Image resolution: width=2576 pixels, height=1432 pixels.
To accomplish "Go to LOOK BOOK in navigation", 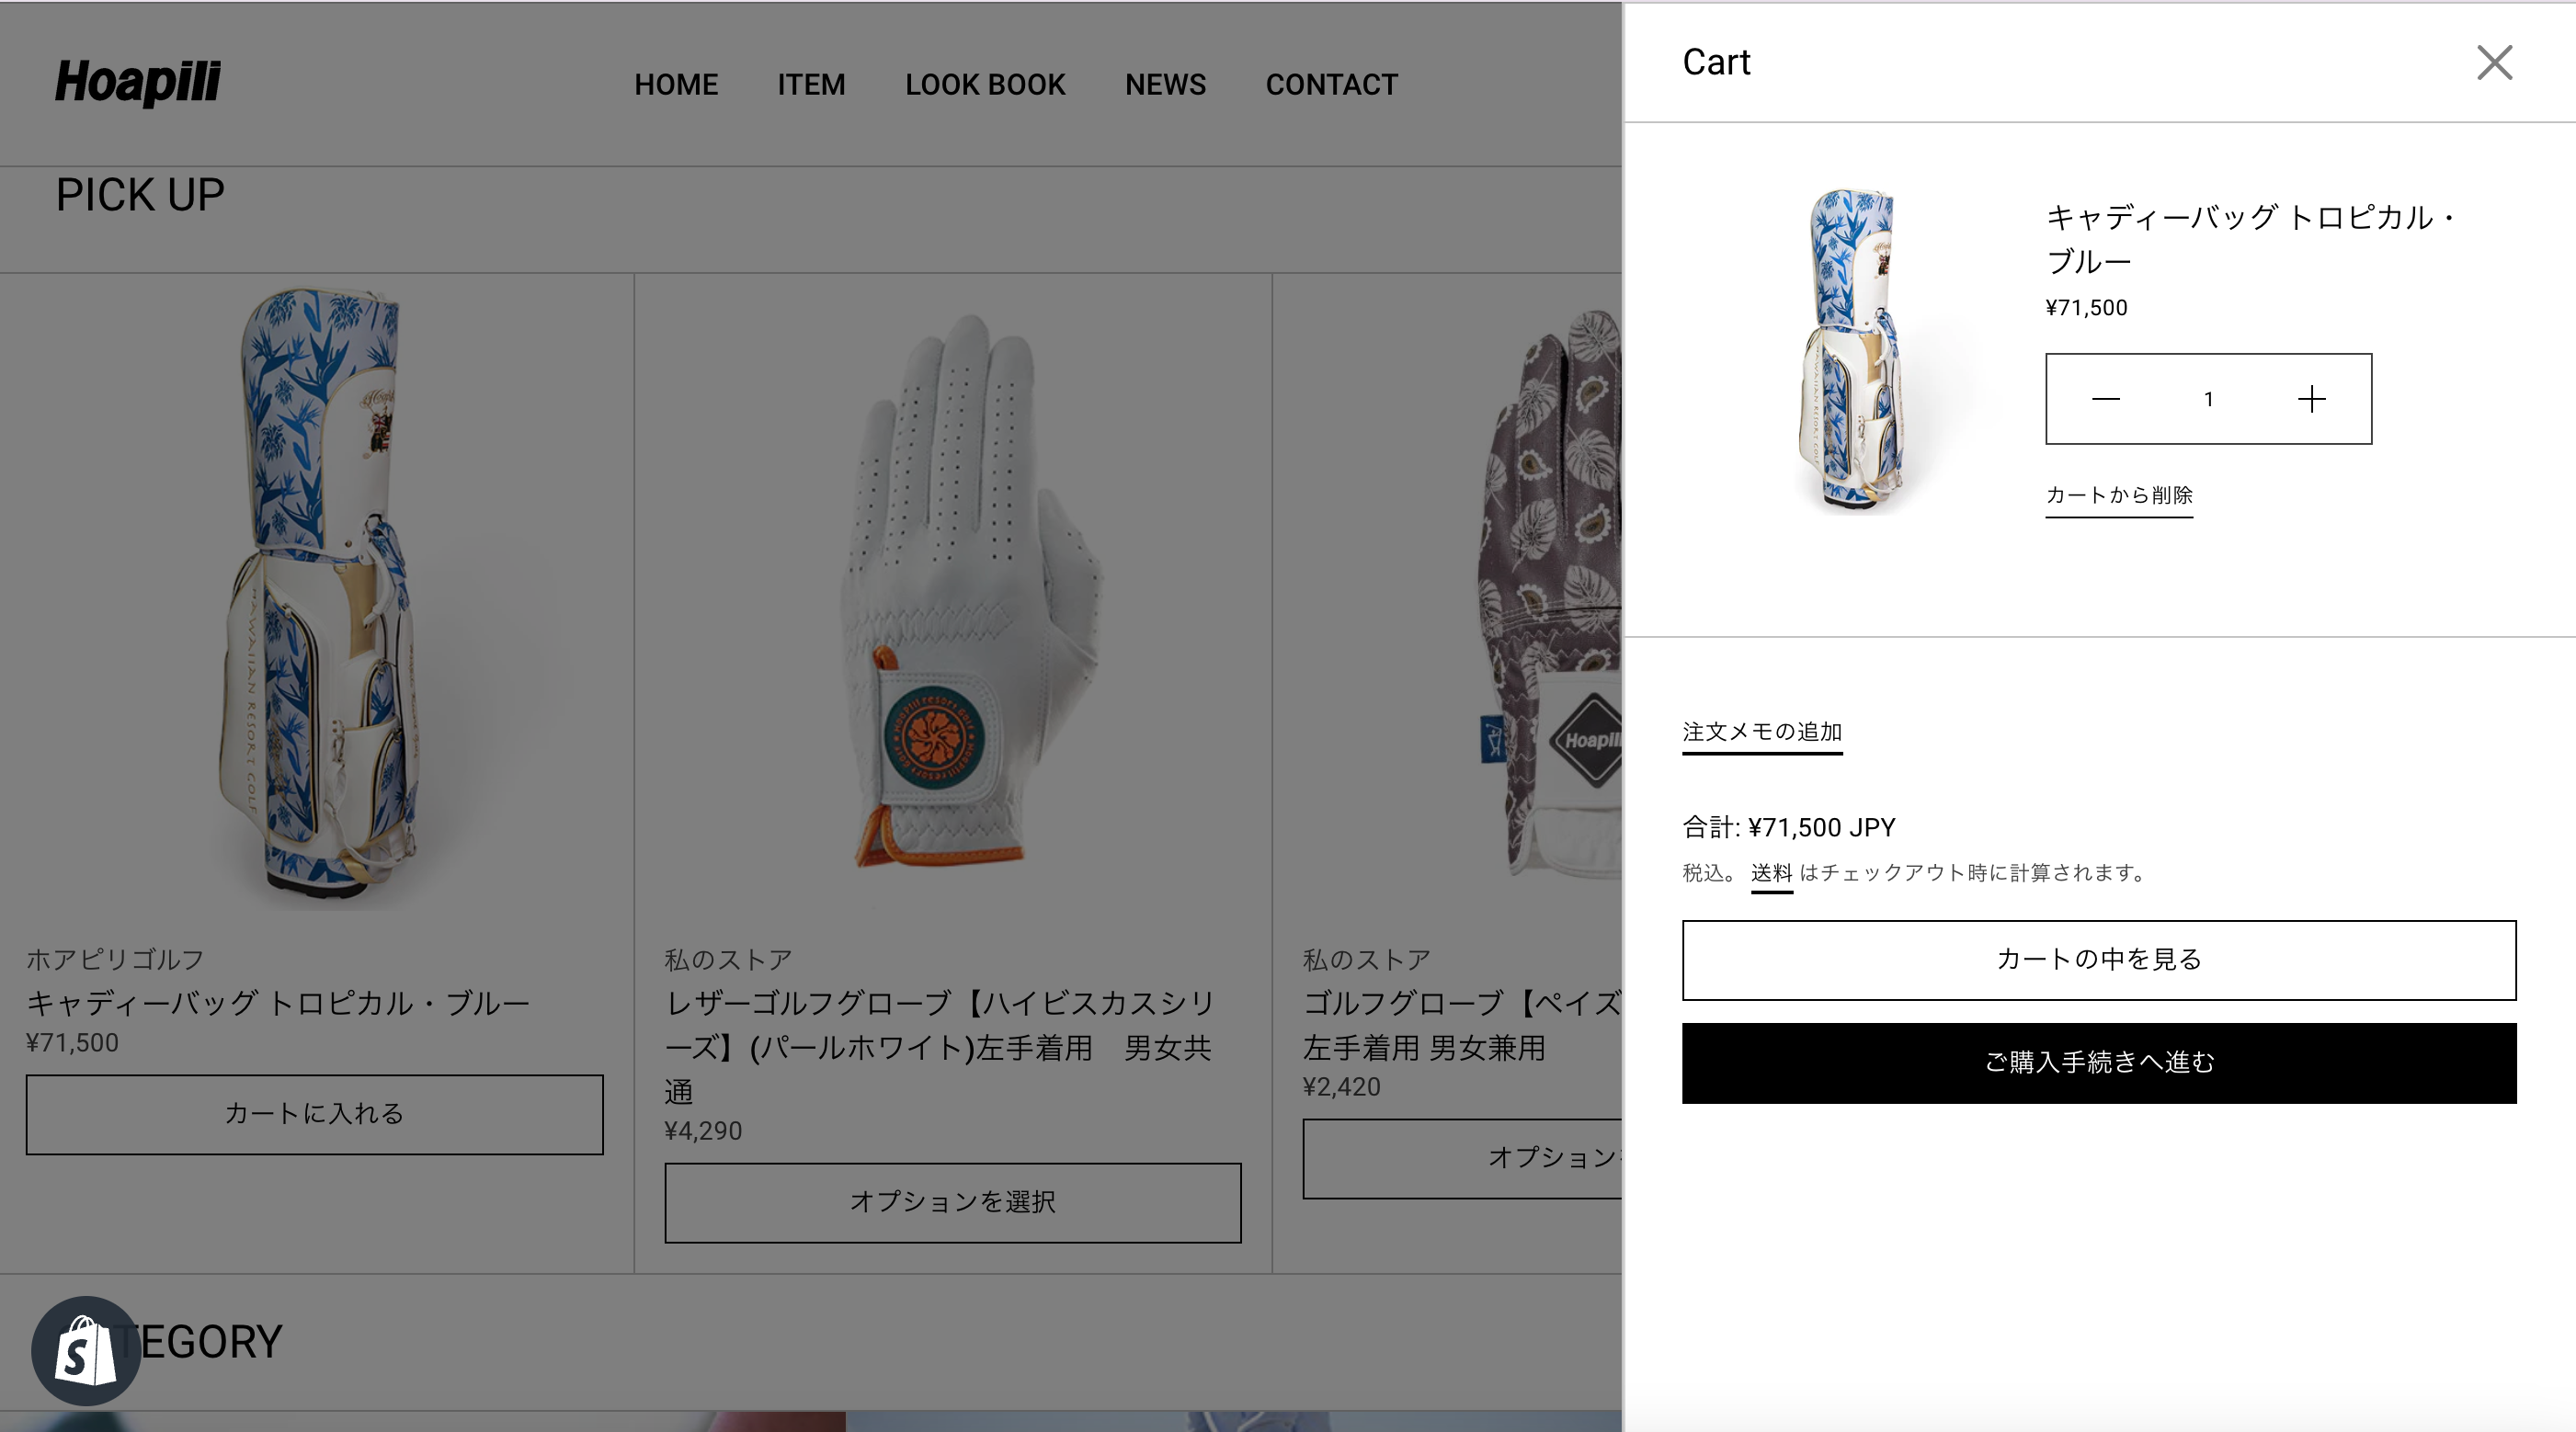I will (x=985, y=84).
